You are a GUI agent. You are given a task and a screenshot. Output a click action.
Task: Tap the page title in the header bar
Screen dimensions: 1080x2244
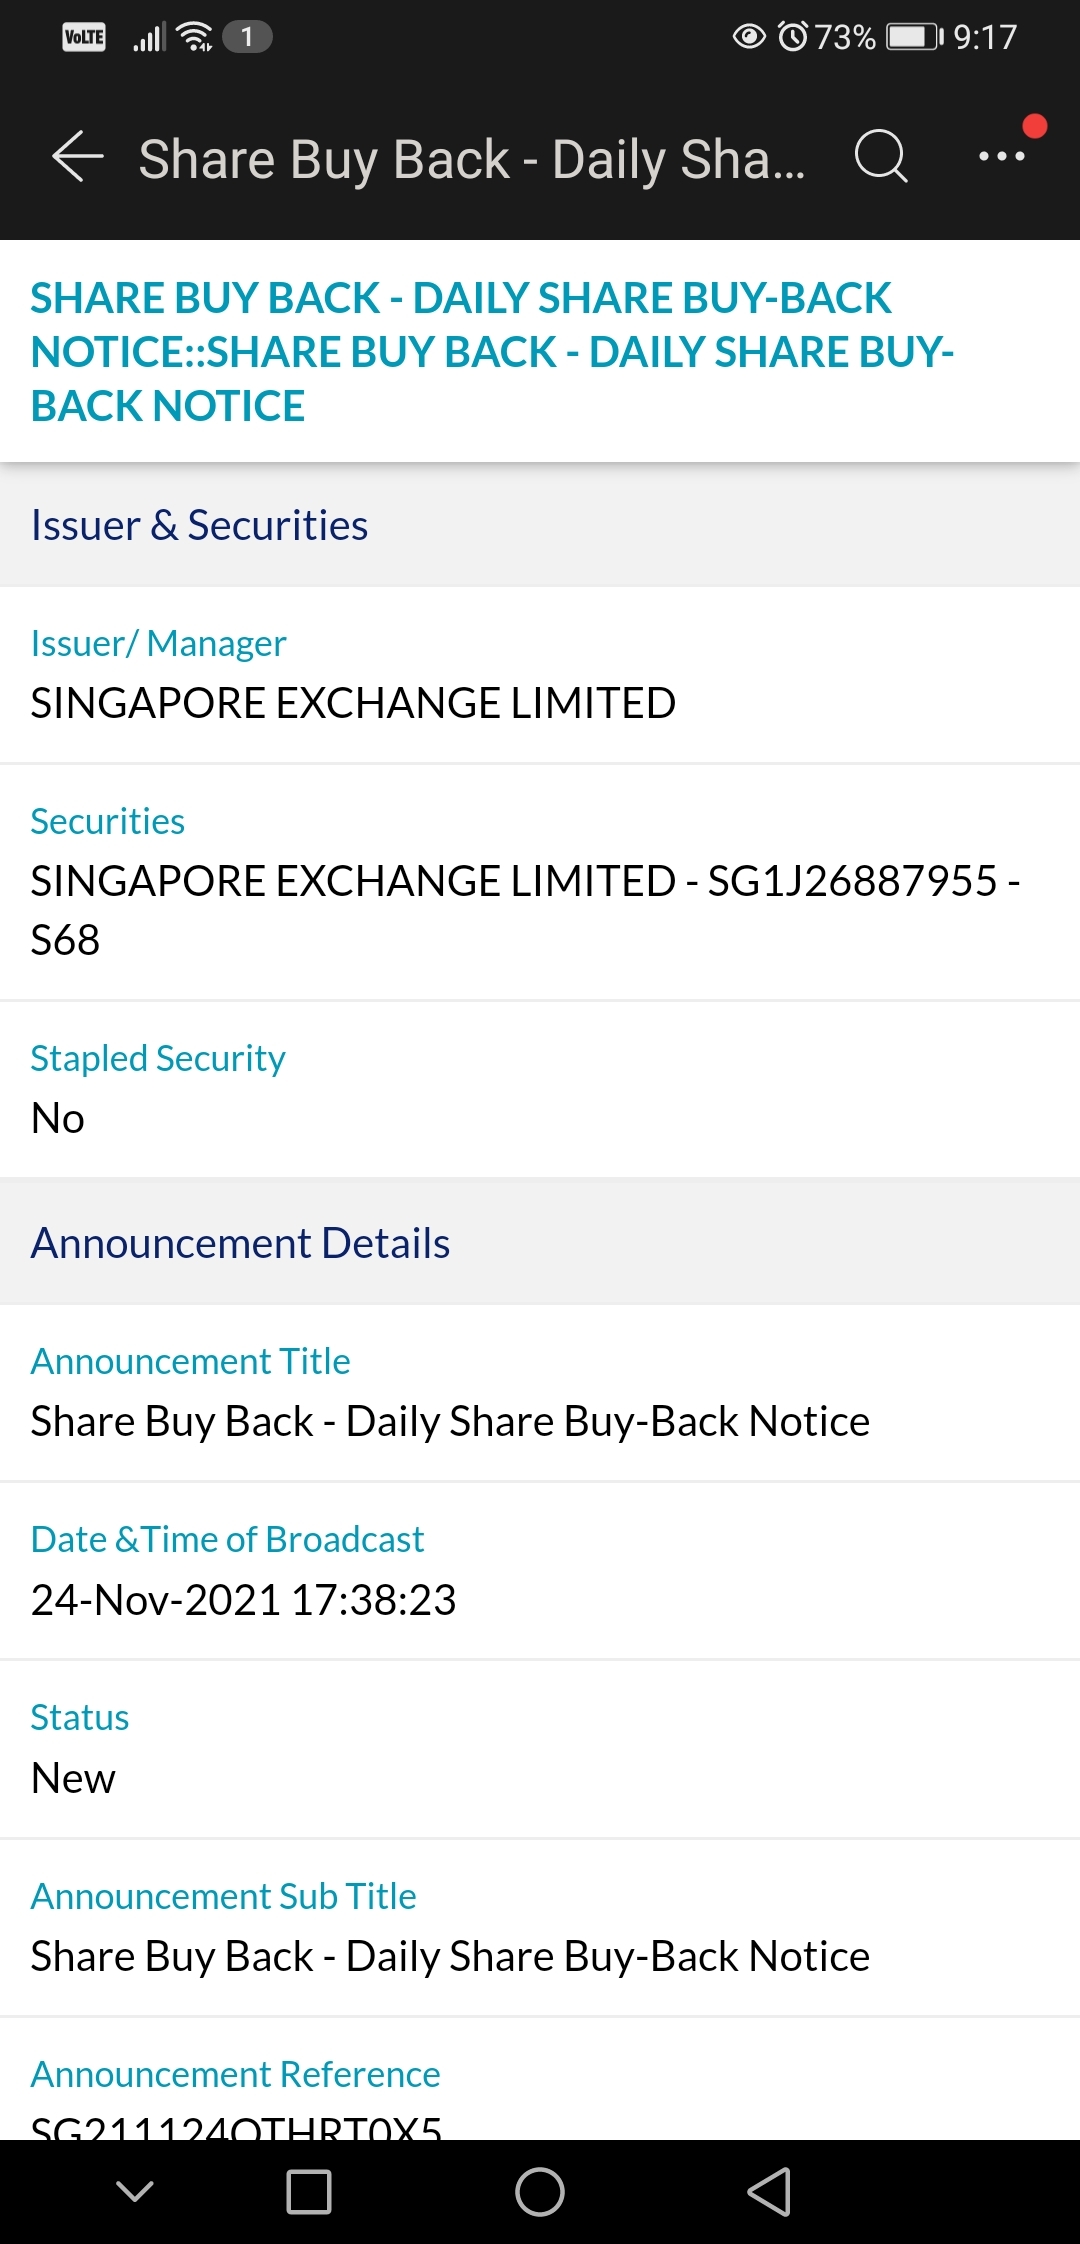(x=471, y=159)
